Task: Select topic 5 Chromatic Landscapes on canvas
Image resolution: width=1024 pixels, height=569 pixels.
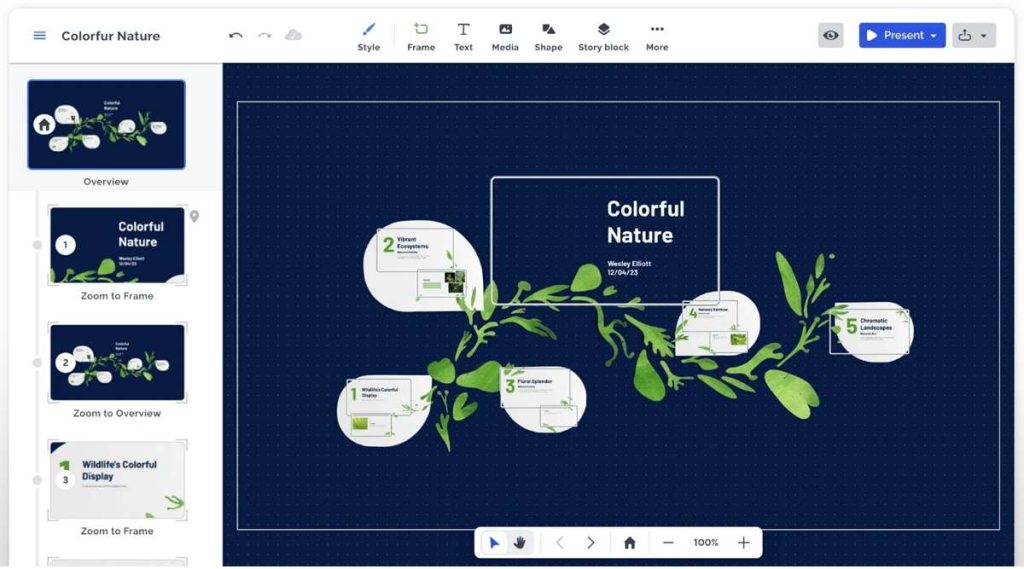Action: (x=871, y=332)
